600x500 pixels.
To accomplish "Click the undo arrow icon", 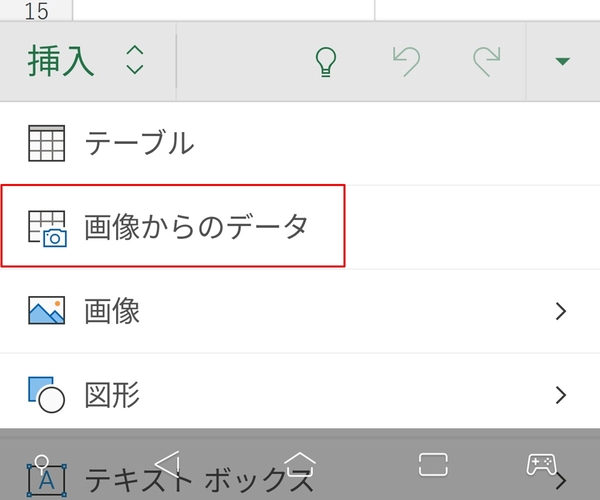I will pos(407,62).
